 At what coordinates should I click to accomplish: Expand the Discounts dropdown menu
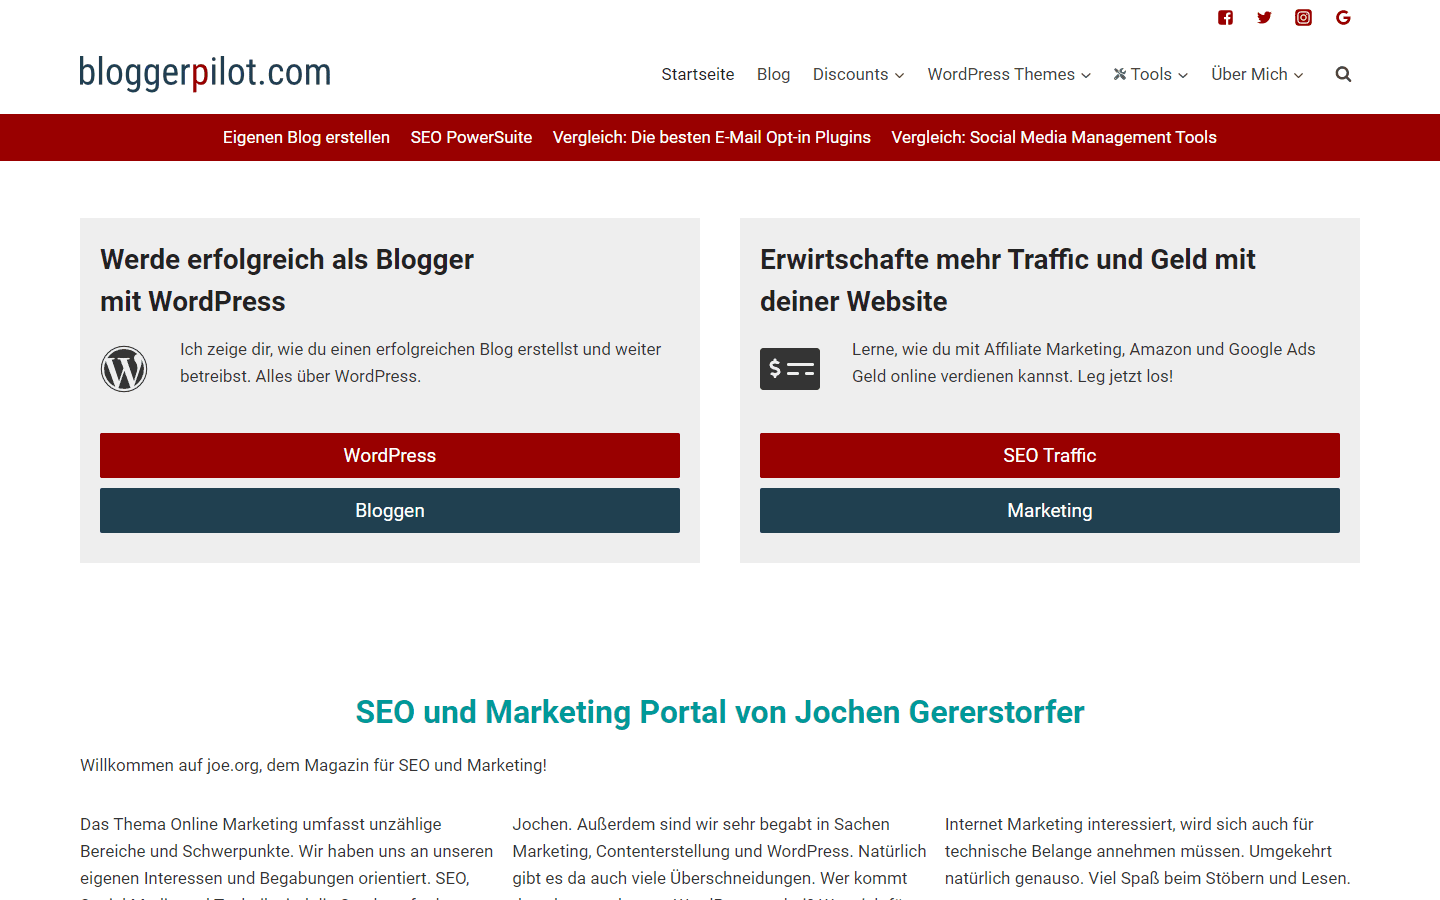coord(858,74)
